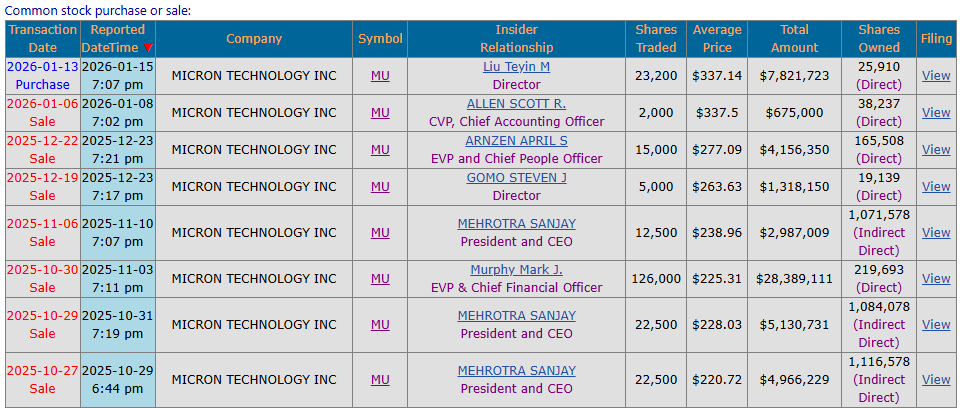Sort by Average Price column header

click(717, 39)
